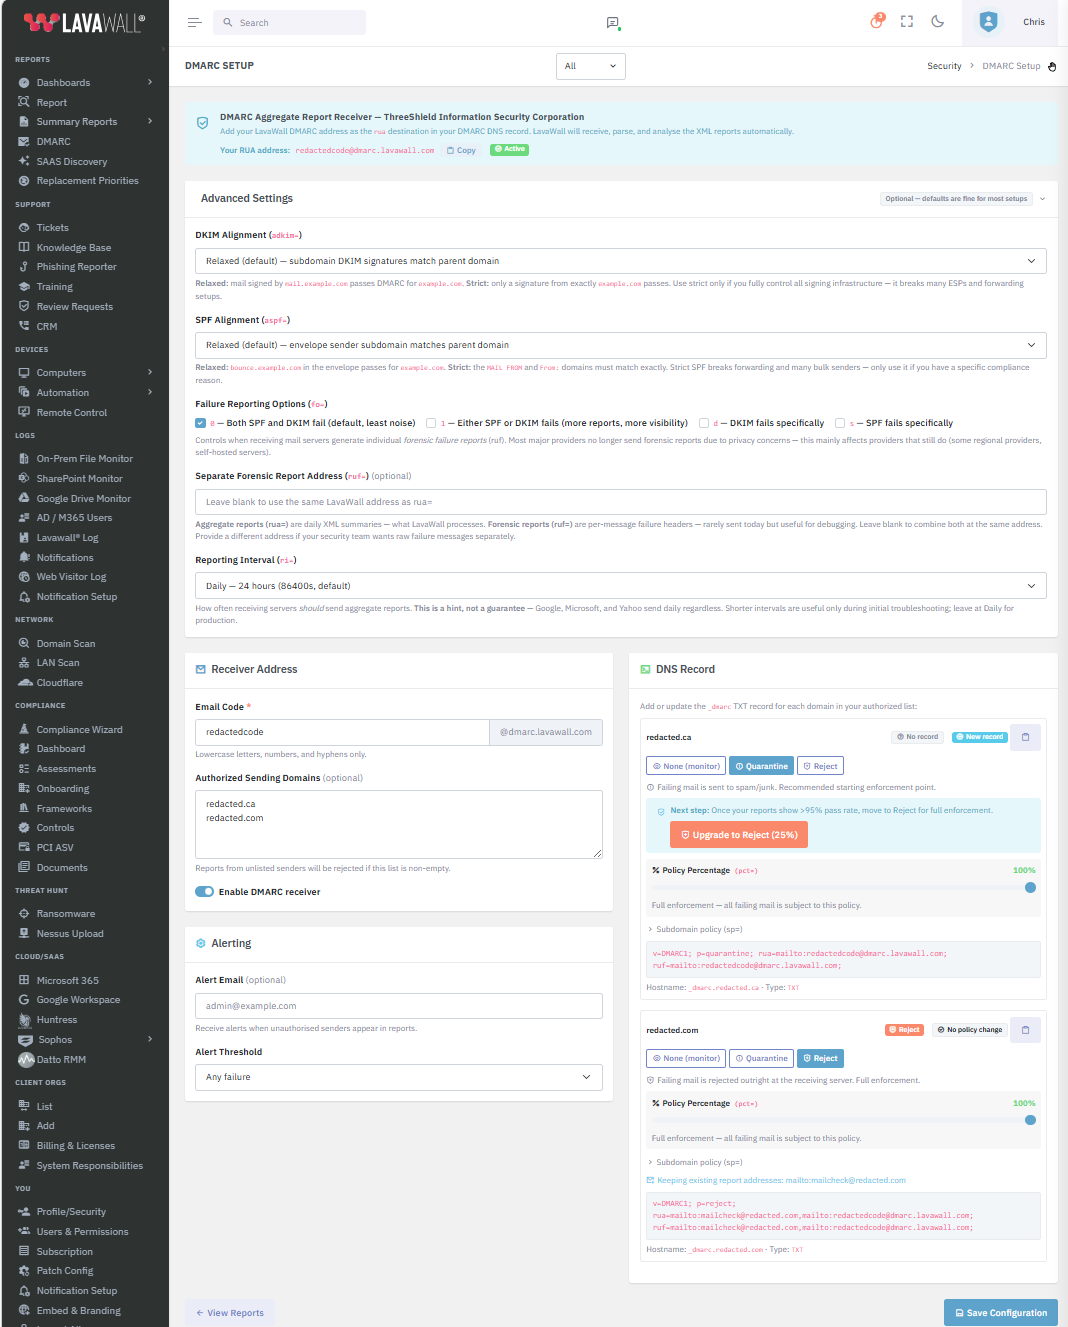1068x1327 pixels.
Task: Select Quarantine policy for redacted.com
Action: coord(761,1058)
